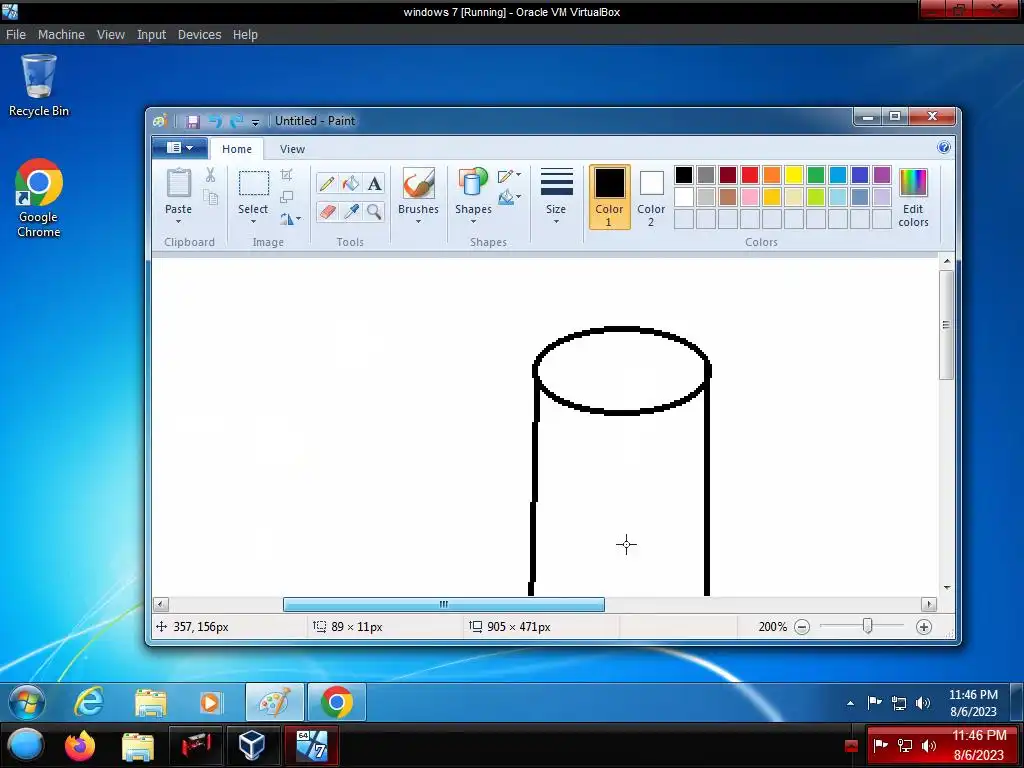The height and width of the screenshot is (768, 1024).
Task: Select Color 2 background box
Action: (x=651, y=197)
